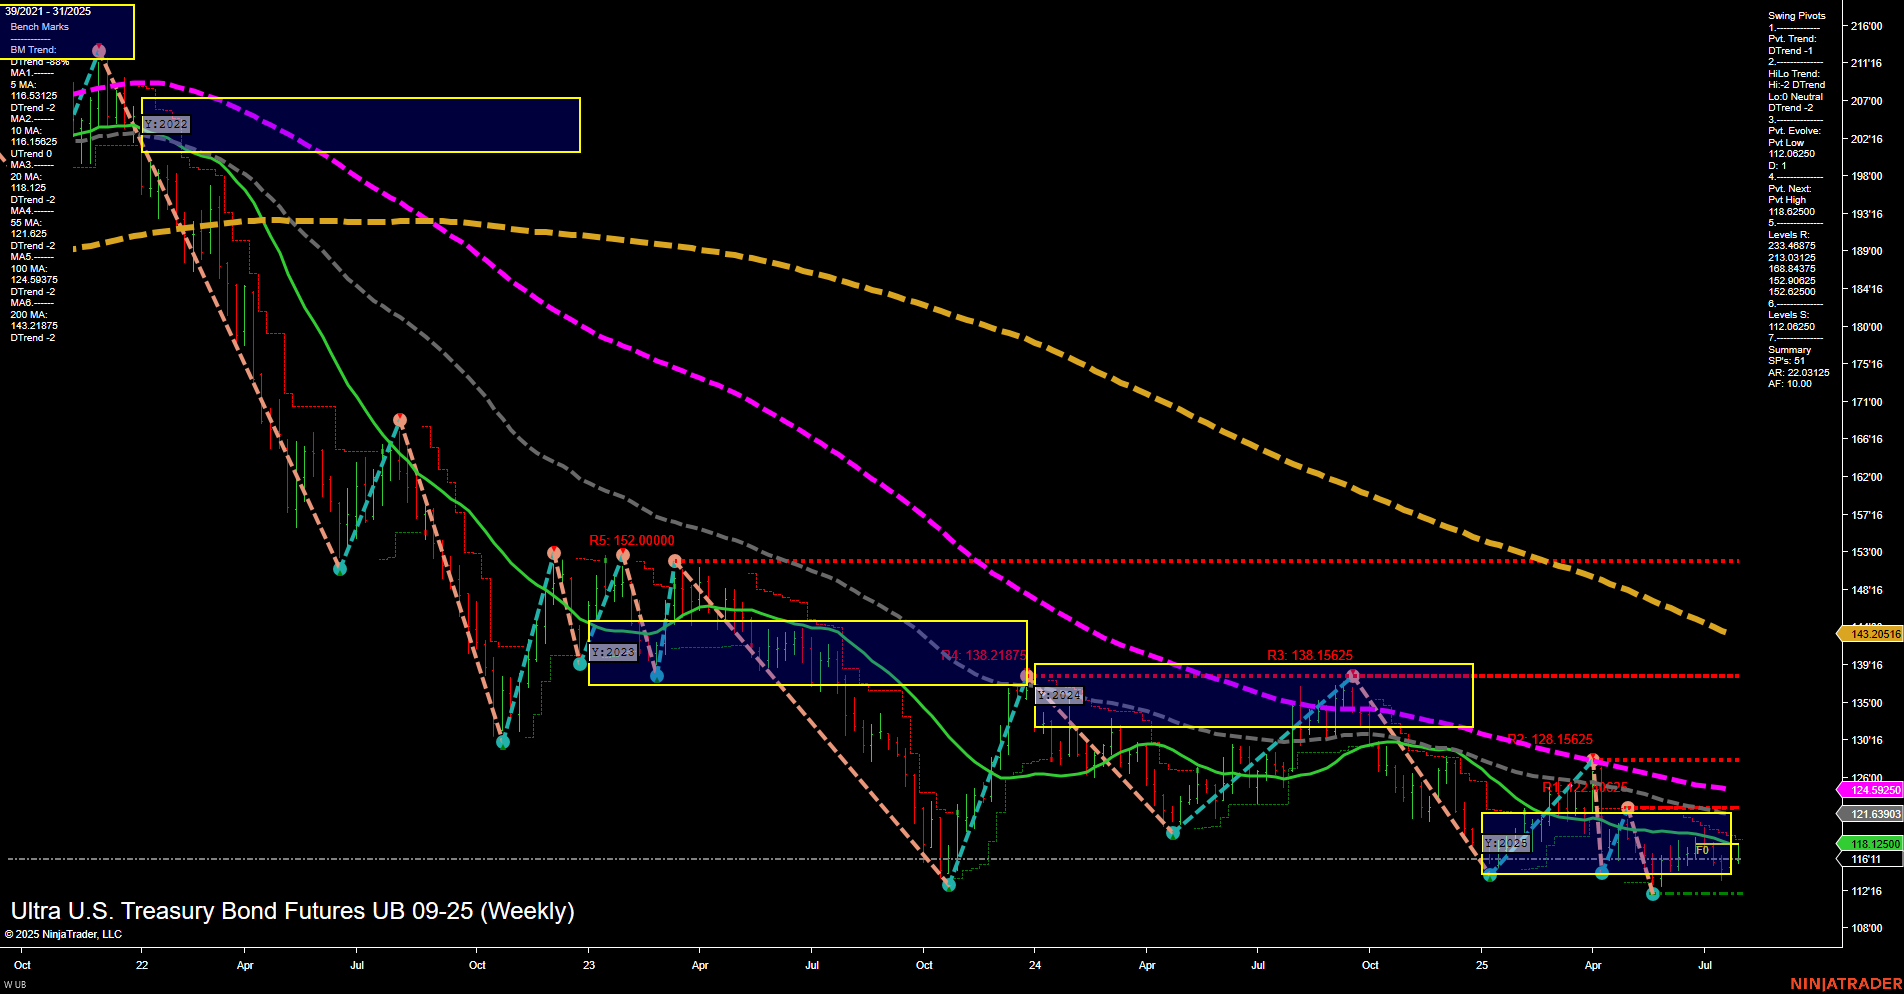This screenshot has width=1904, height=994.
Task: Click the 22 year label on time axis
Action: pos(142,965)
